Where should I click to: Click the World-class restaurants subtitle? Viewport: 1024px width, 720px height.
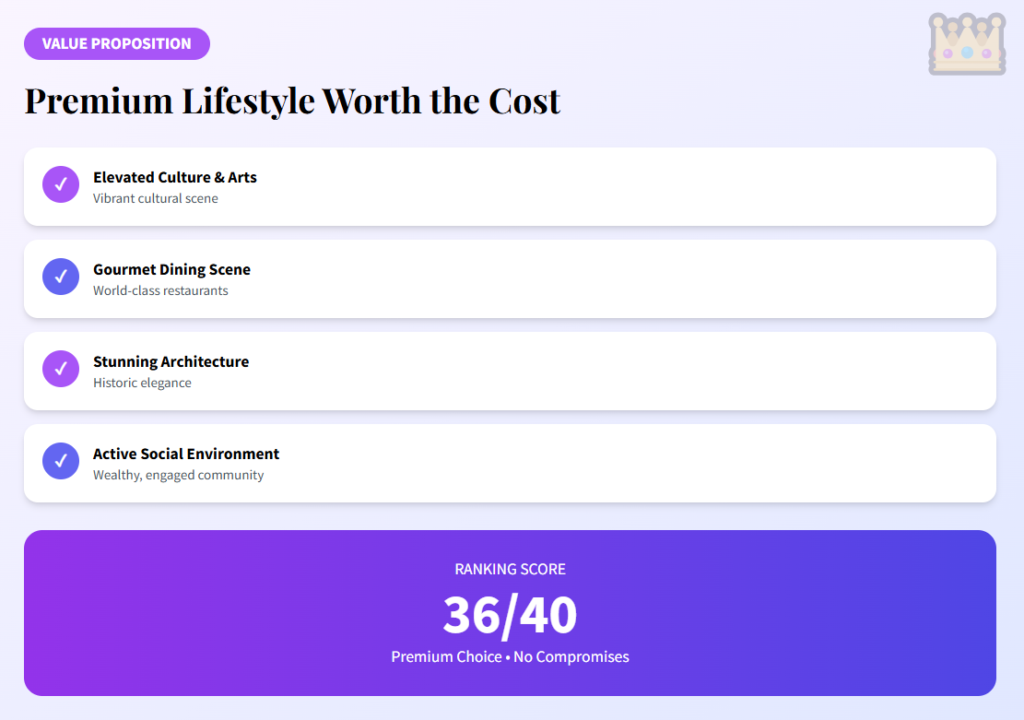point(160,291)
